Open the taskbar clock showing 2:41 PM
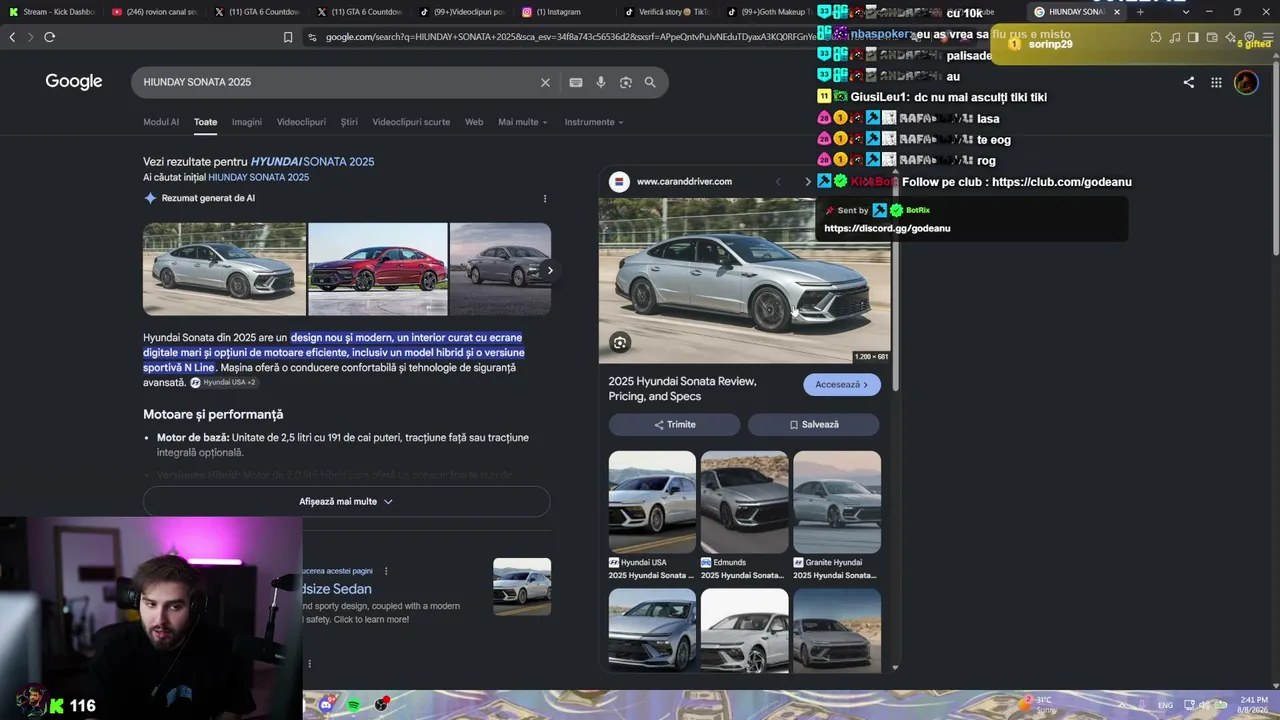 [x=1253, y=705]
